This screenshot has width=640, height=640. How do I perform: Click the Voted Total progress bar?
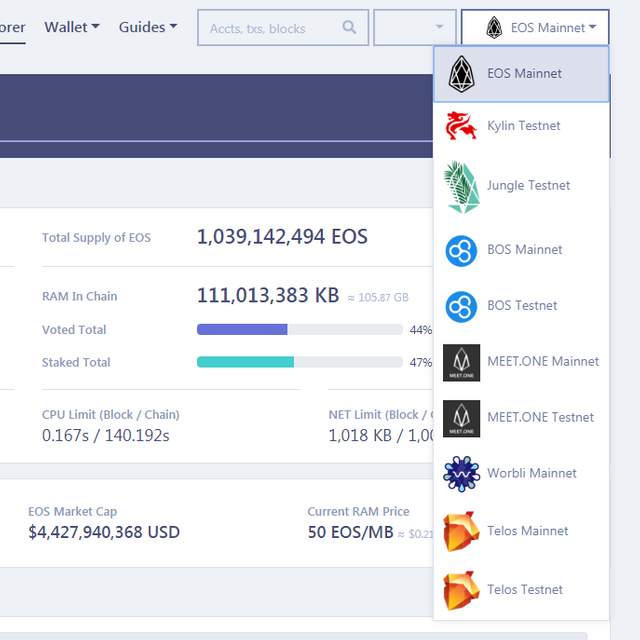(300, 329)
